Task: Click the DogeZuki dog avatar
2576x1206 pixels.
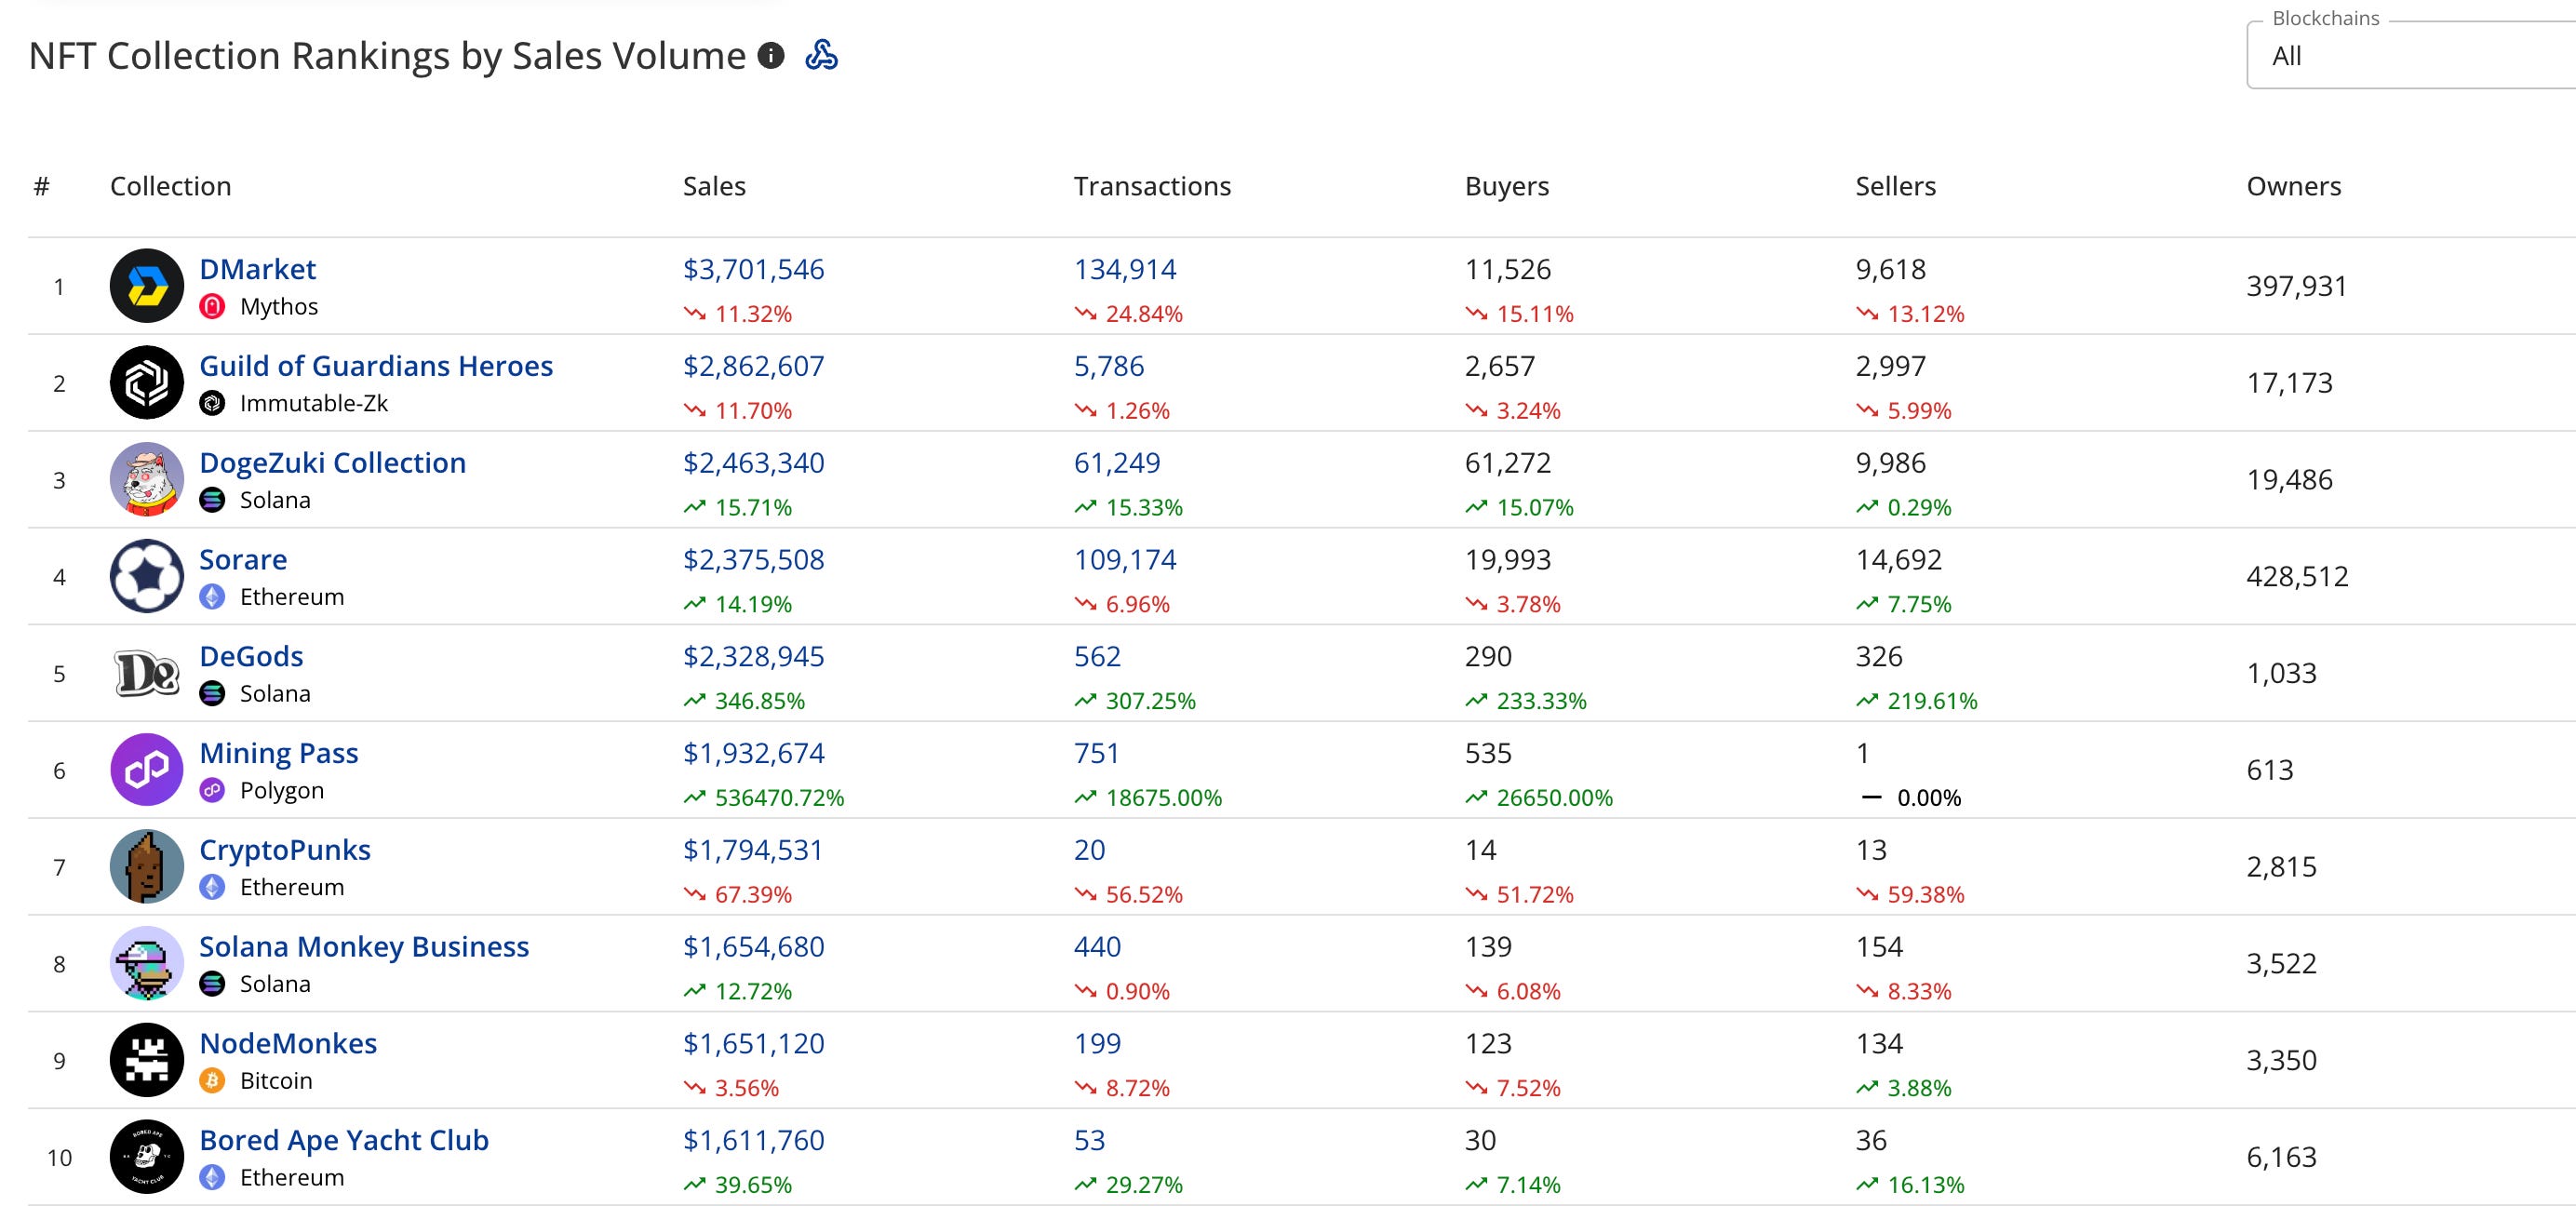Action: pyautogui.click(x=146, y=480)
